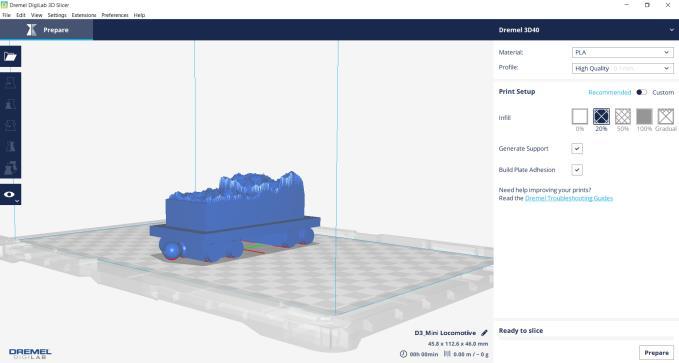
Task: Switch Recommended/Custom print setup toggle
Action: 641,92
